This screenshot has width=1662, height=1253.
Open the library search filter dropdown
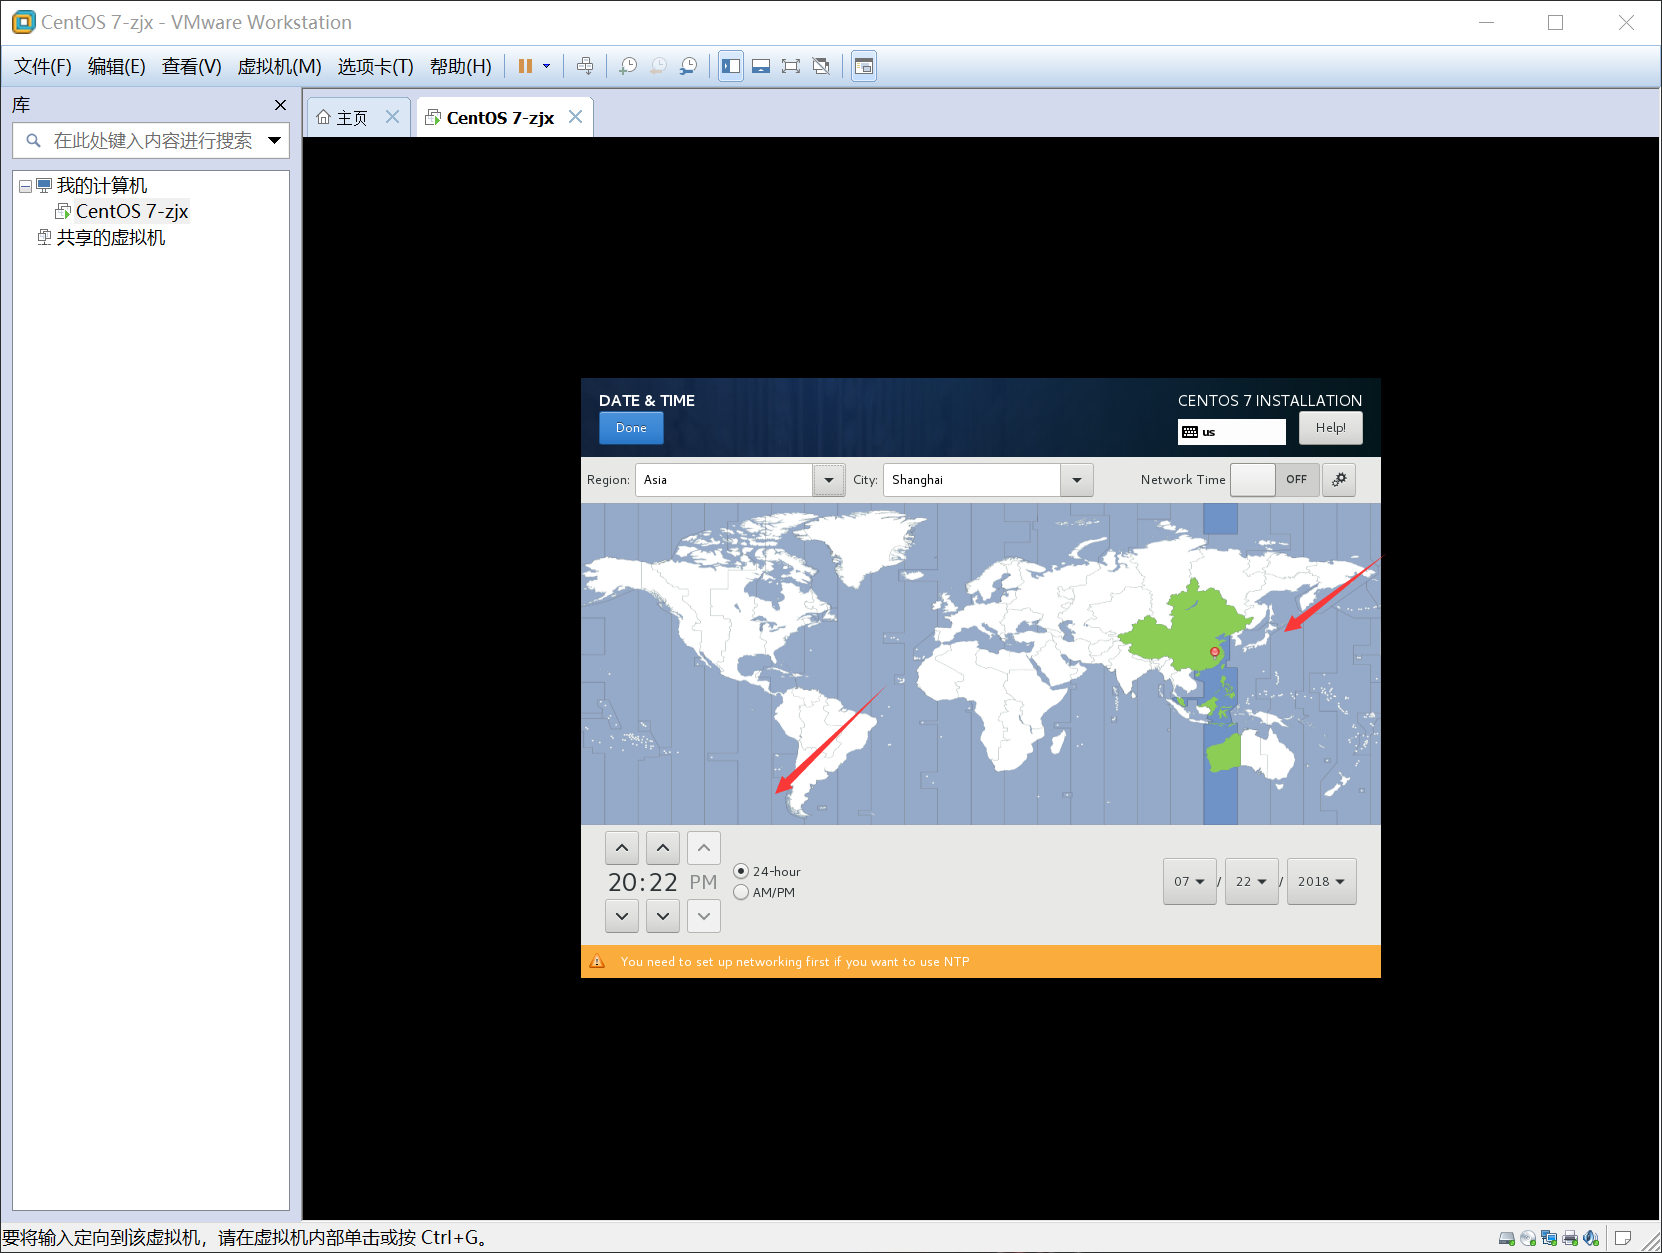pyautogui.click(x=275, y=141)
